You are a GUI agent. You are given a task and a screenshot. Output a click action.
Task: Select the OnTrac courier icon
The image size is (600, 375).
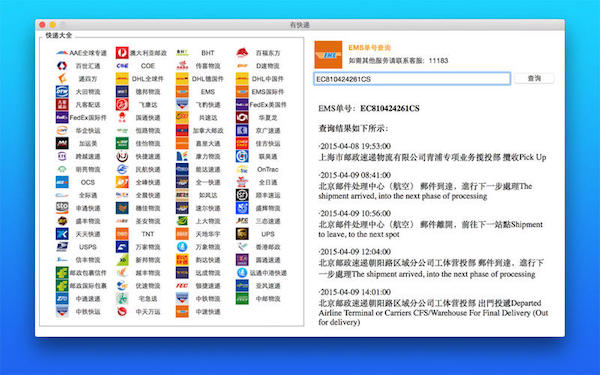tap(242, 169)
